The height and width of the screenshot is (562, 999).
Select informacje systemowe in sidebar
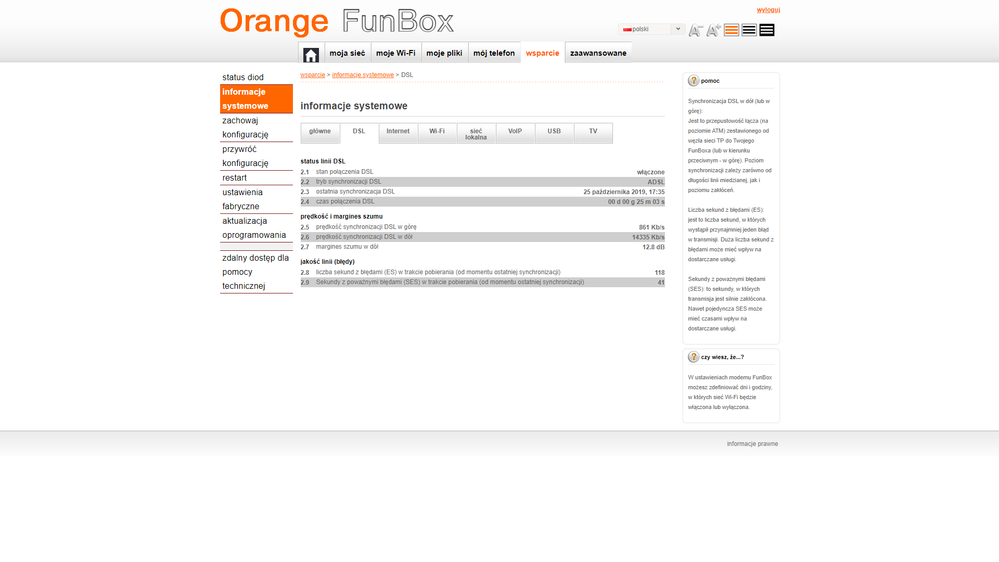coord(256,99)
